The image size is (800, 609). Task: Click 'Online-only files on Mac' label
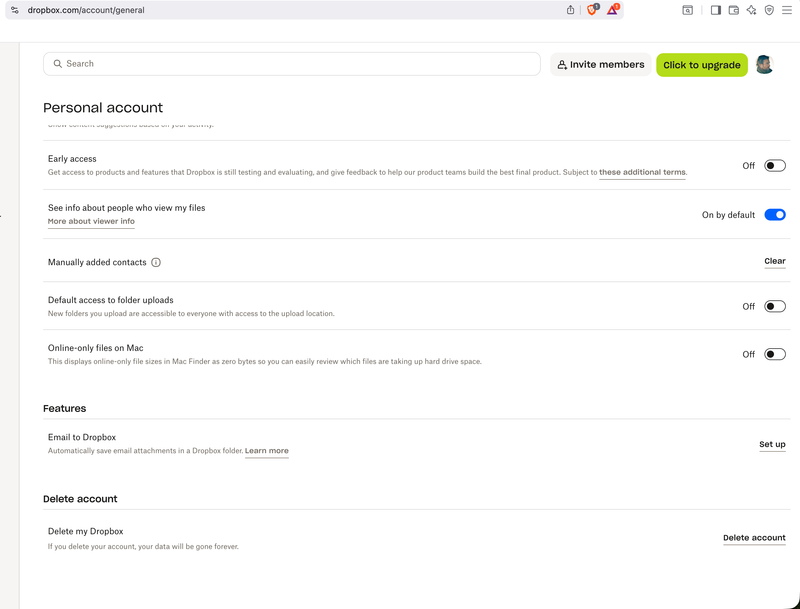[95, 348]
